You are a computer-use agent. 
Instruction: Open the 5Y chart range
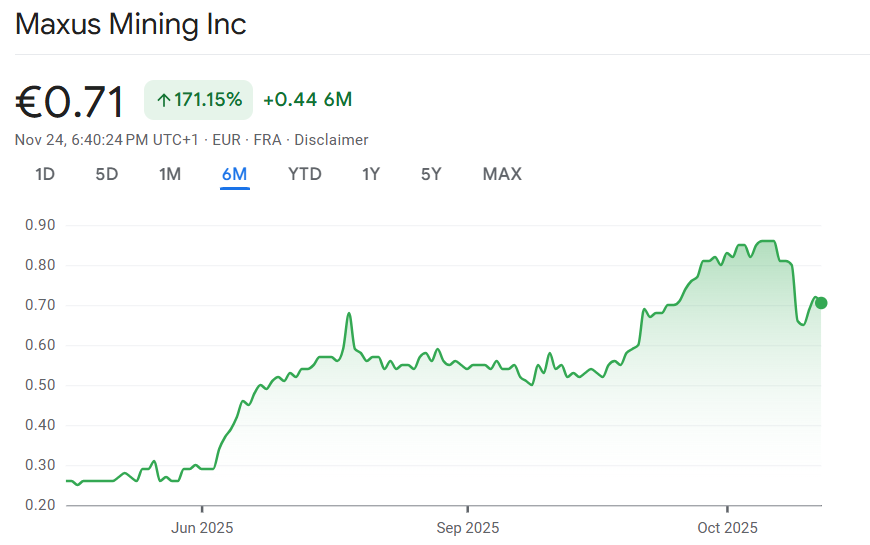point(431,174)
